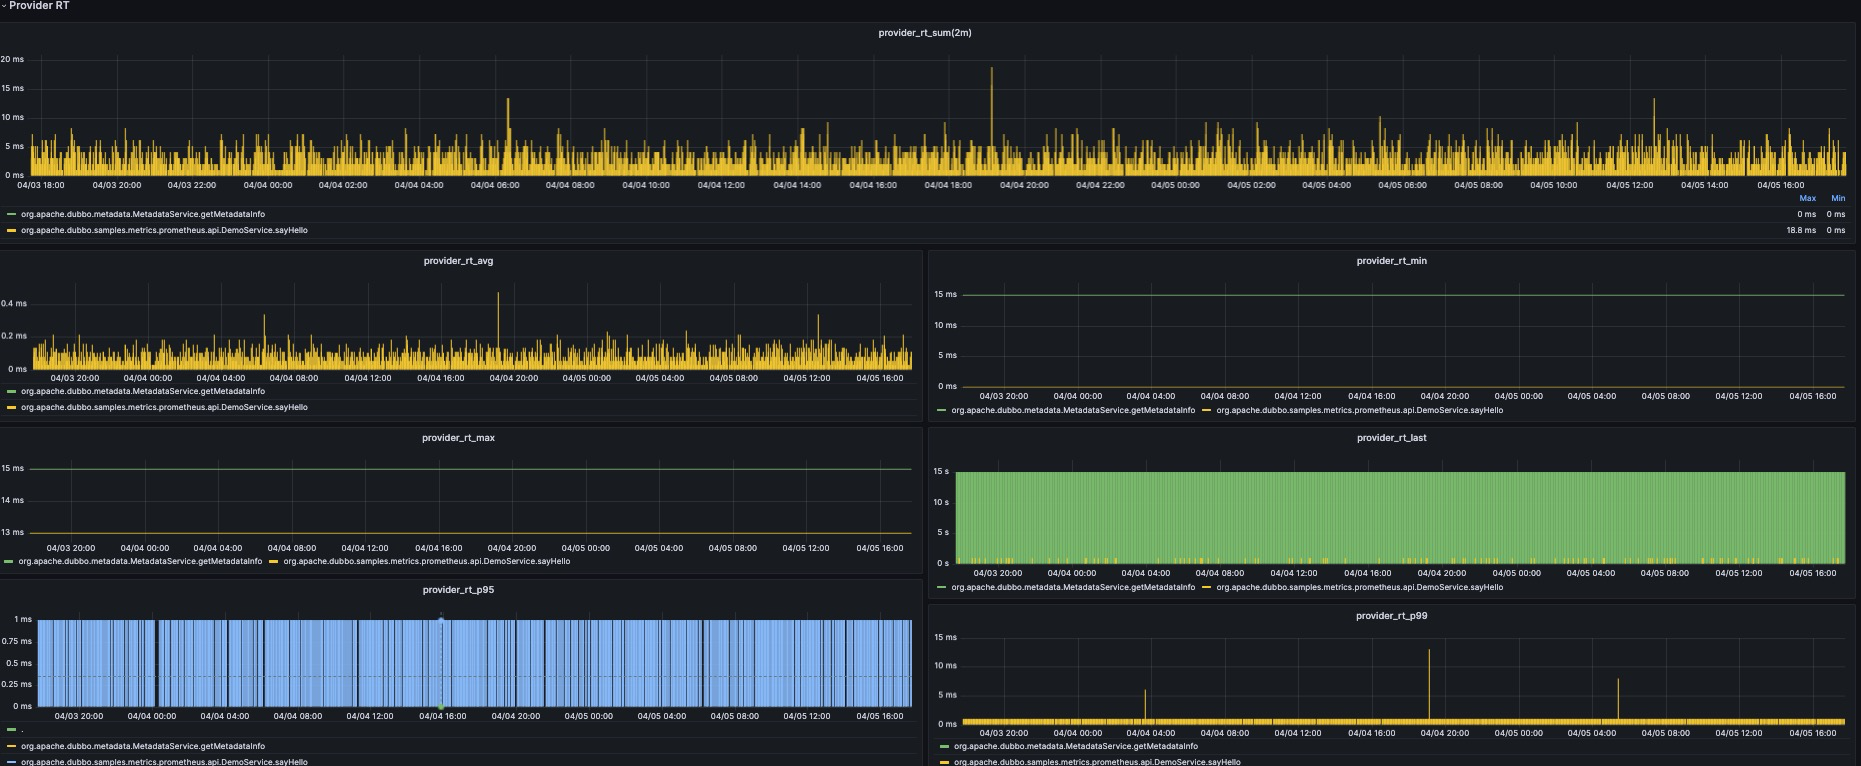This screenshot has width=1861, height=766.
Task: Sort provider_rt_sum legend by Min column
Action: tap(1838, 198)
